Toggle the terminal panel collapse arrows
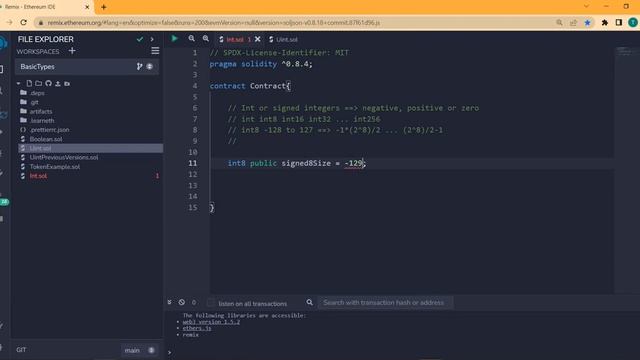Screen dimensions: 640x360 (169, 302)
